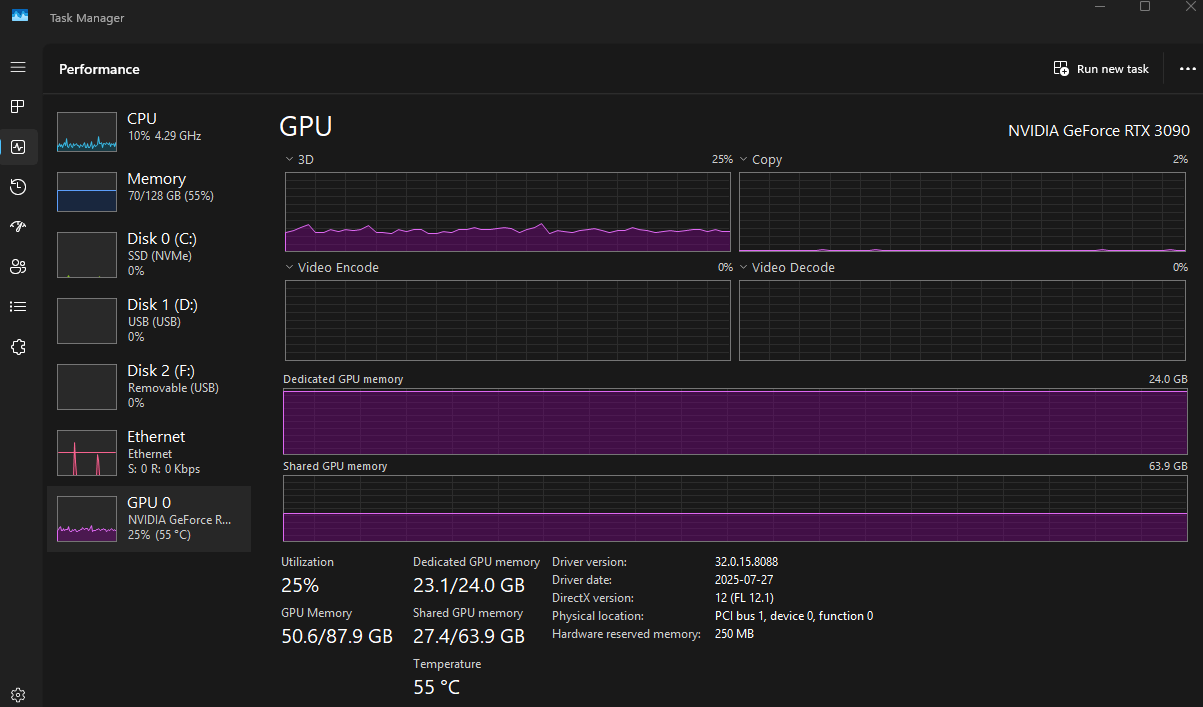Go to the Processes page icon

click(18, 106)
